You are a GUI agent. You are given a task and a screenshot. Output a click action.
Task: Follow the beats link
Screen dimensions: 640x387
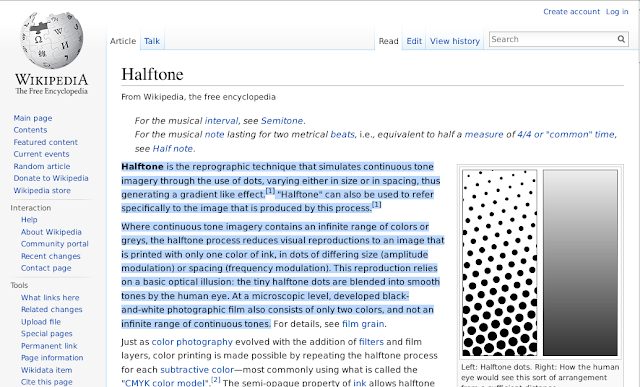click(342, 134)
